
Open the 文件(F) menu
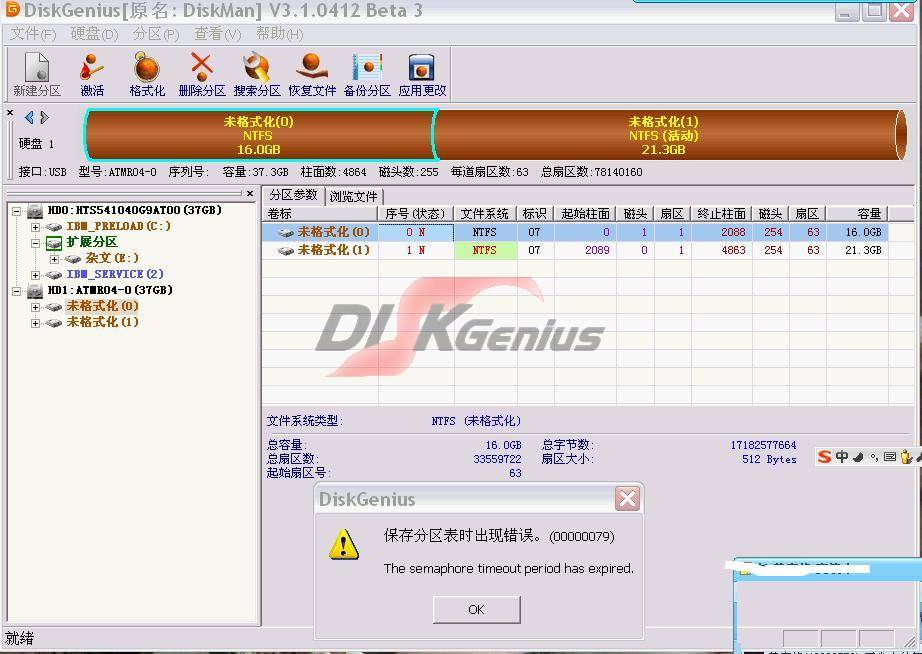(32, 34)
